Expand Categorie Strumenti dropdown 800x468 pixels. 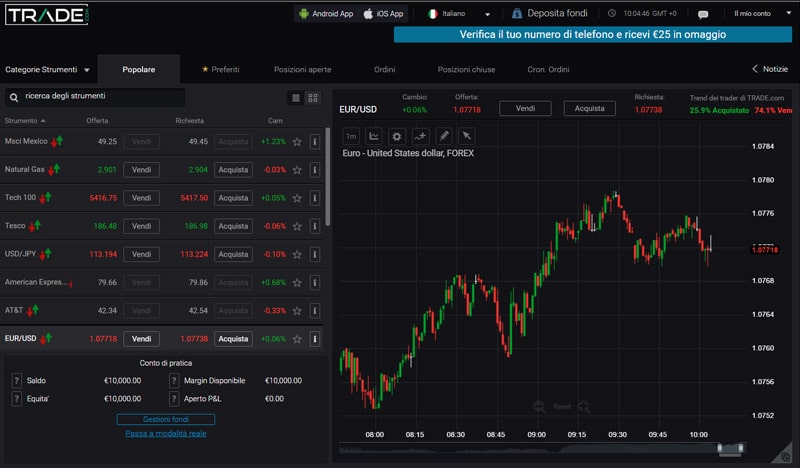point(47,69)
